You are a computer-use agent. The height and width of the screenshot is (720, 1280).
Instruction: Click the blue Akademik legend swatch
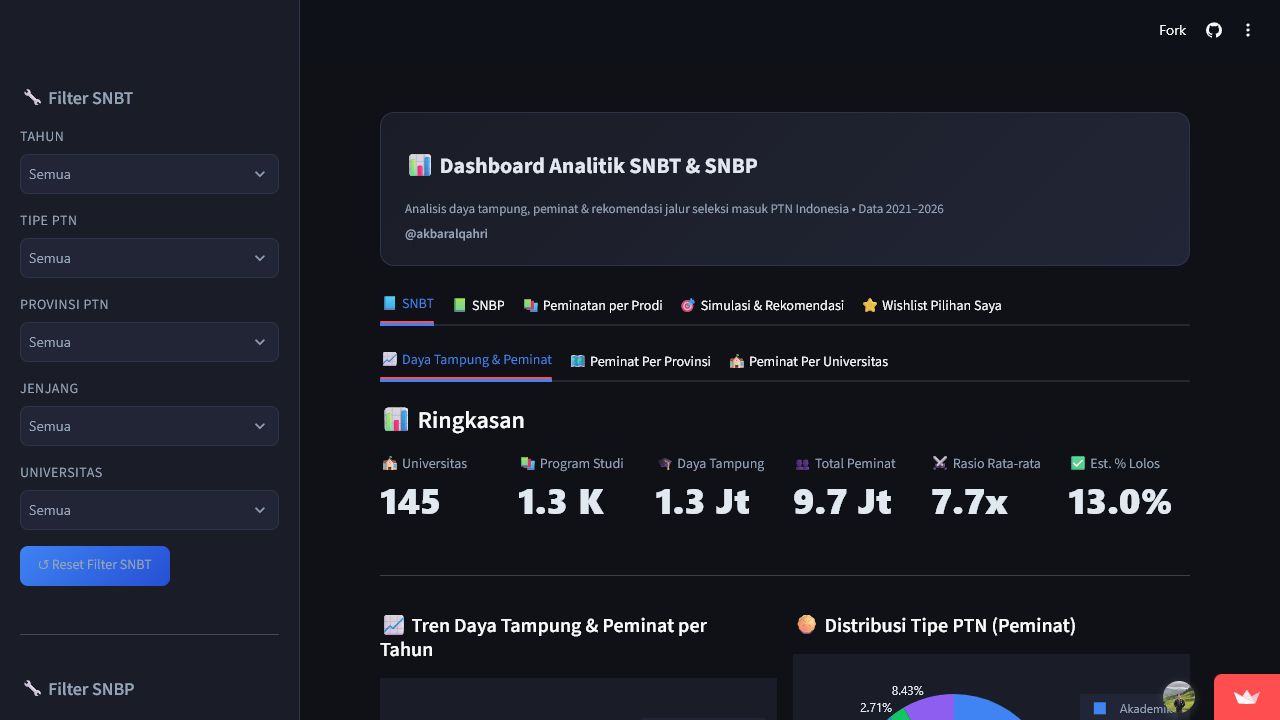(x=1100, y=709)
